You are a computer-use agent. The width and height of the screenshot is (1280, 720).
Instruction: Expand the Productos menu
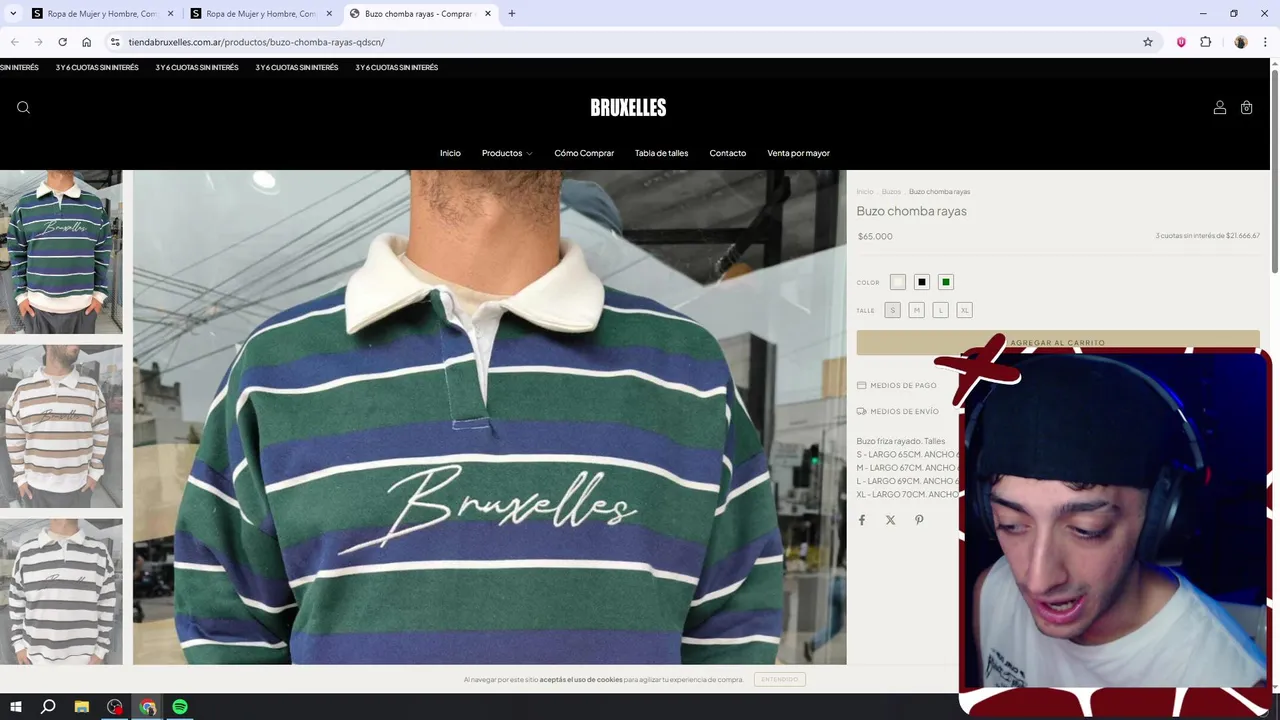[507, 153]
